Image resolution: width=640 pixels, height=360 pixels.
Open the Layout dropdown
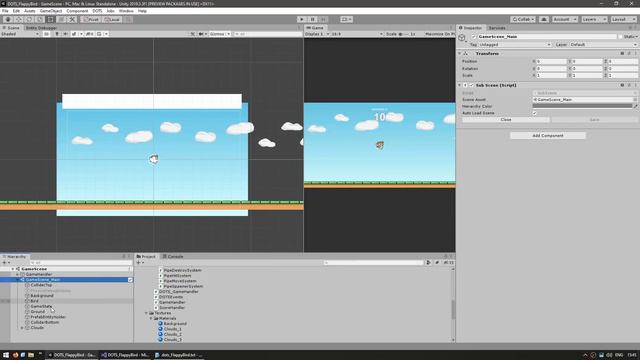(x=623, y=19)
